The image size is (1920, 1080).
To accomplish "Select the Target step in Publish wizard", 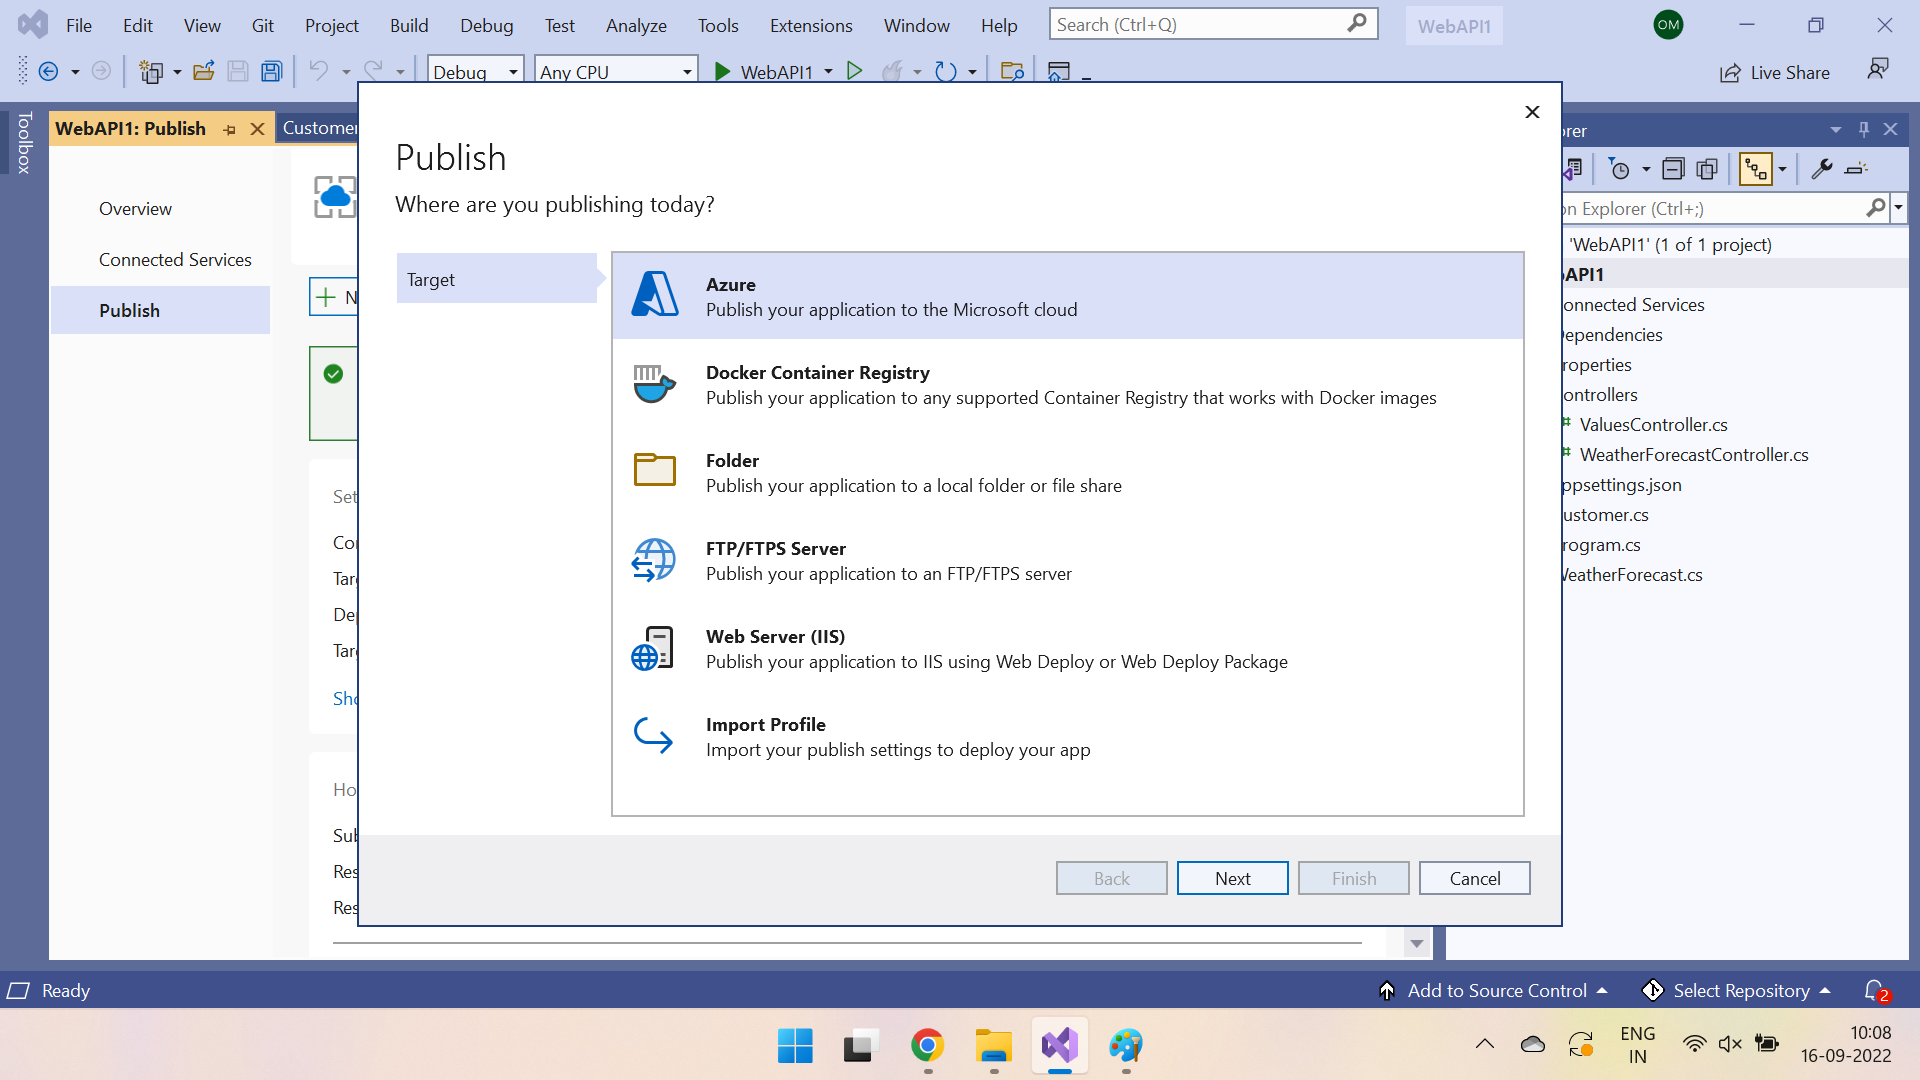I will (497, 279).
